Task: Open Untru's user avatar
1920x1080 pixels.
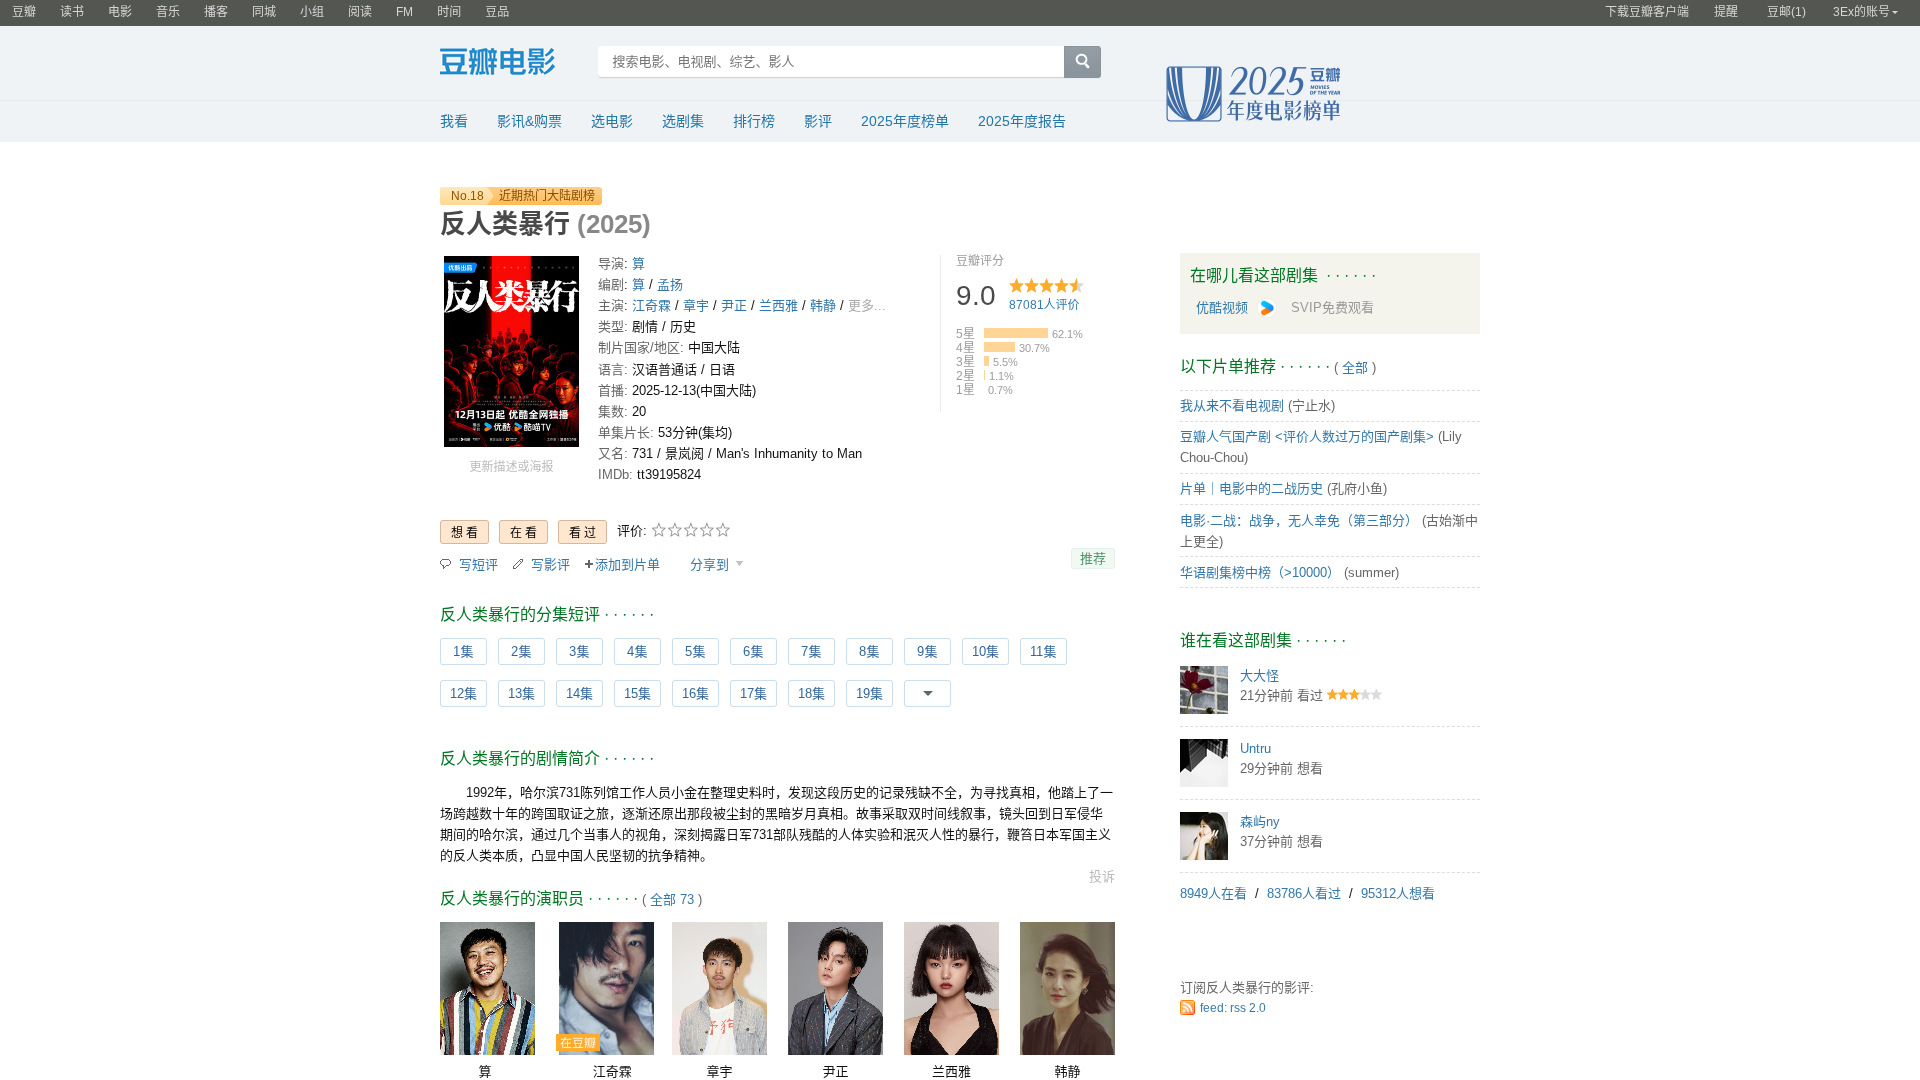Action: [x=1204, y=763]
